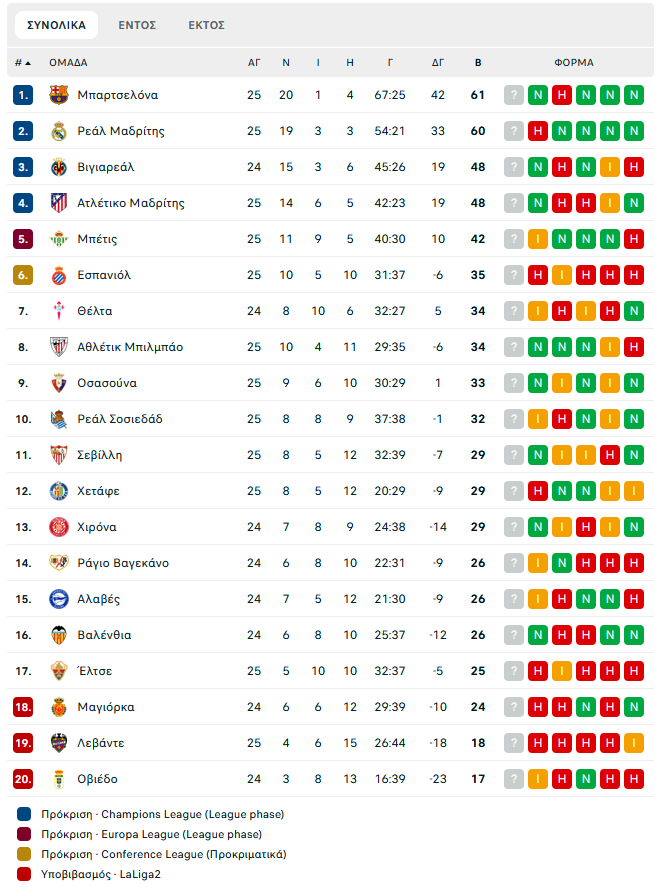Image resolution: width=655 pixels, height=887 pixels.
Task: Click the Villarreal yellow crest icon
Action: click(57, 167)
